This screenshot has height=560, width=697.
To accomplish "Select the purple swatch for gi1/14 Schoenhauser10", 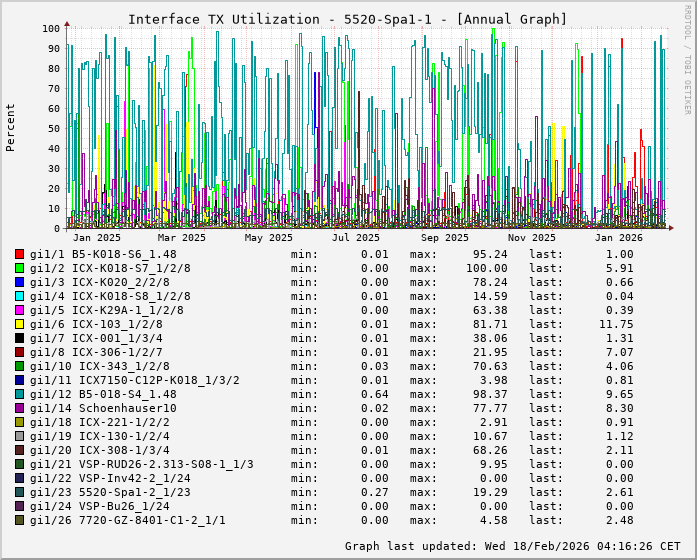I will pyautogui.click(x=19, y=408).
